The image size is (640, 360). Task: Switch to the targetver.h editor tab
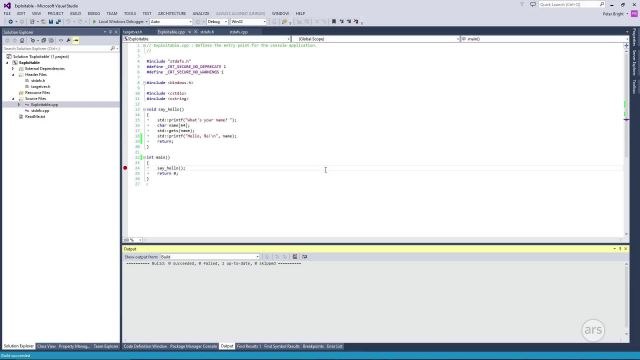point(133,32)
